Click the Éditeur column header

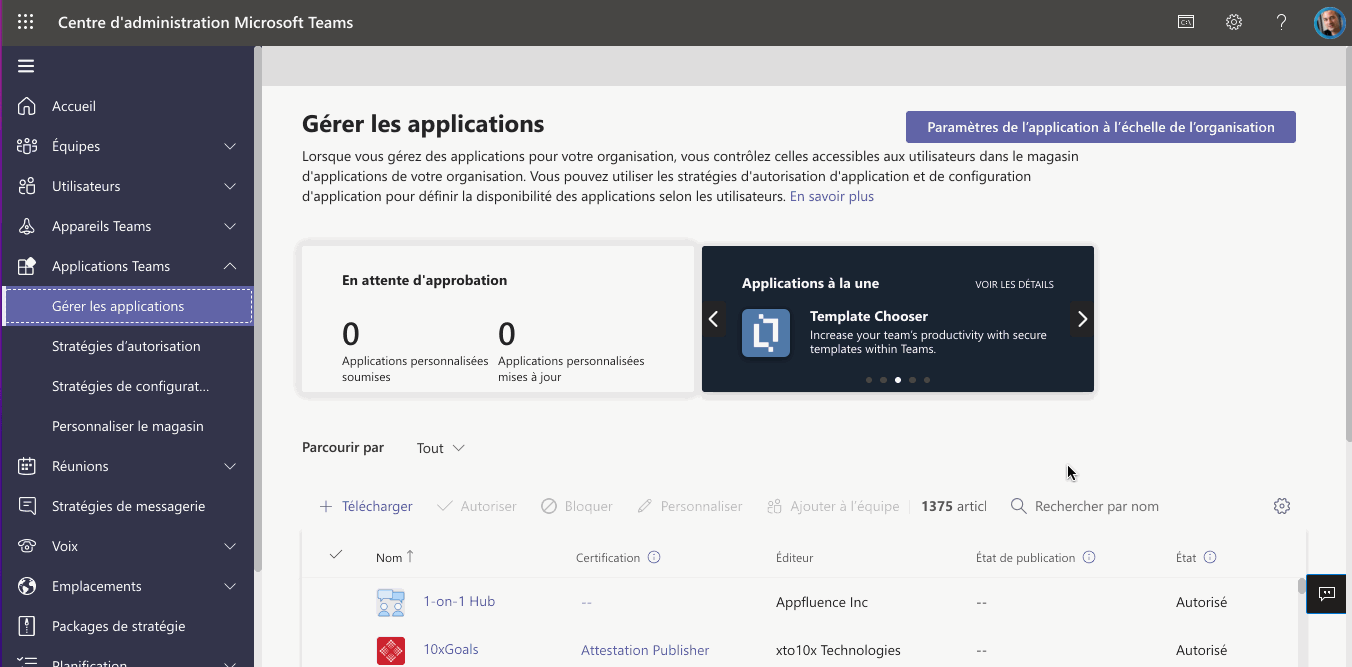795,558
